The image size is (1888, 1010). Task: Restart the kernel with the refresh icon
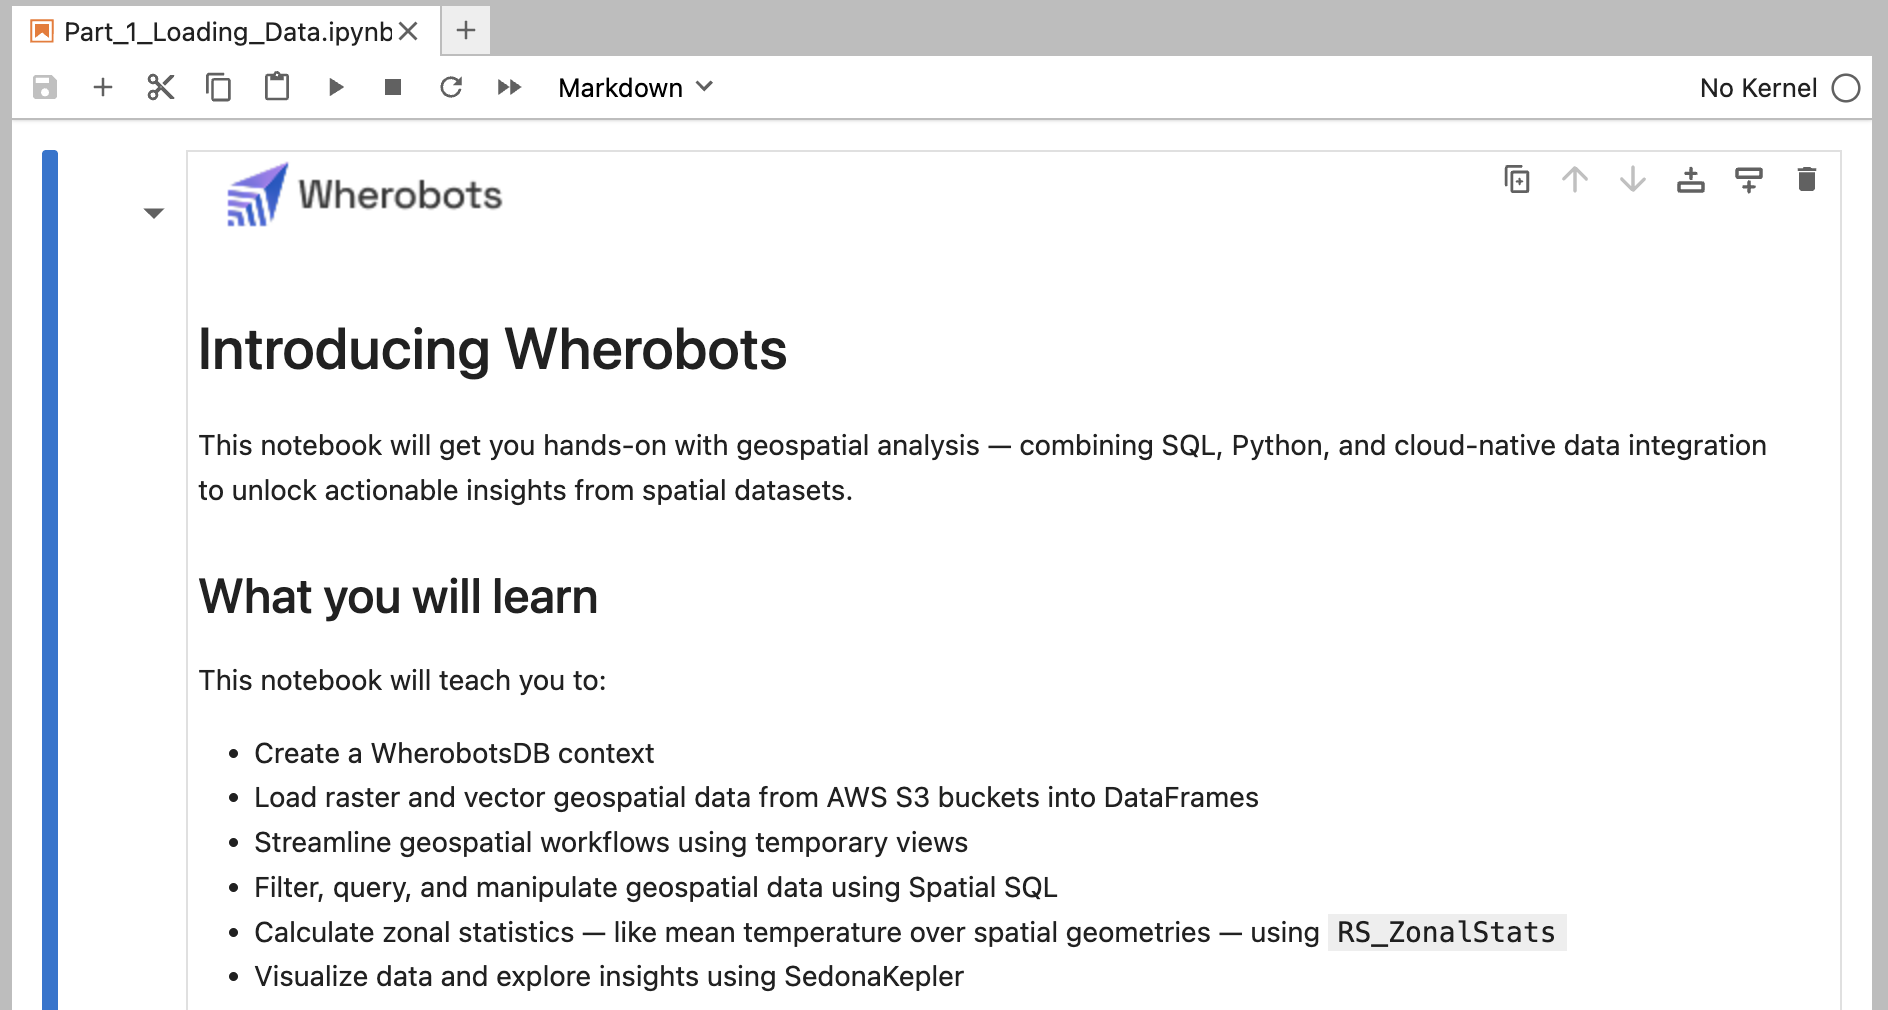451,88
